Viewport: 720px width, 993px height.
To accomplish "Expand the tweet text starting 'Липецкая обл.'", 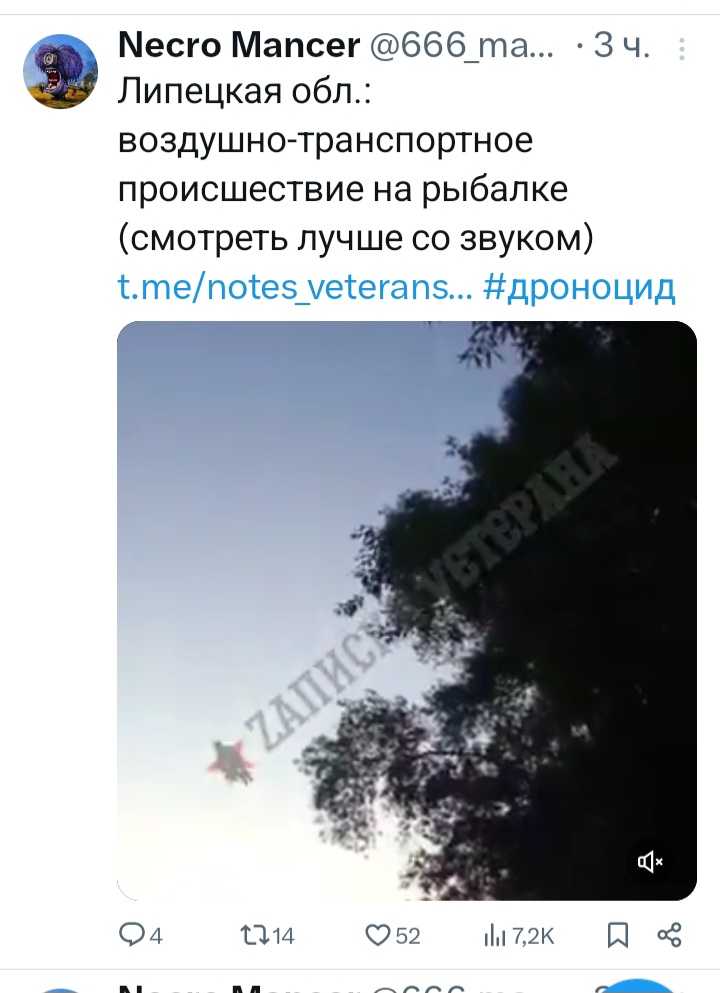I will pyautogui.click(x=356, y=165).
